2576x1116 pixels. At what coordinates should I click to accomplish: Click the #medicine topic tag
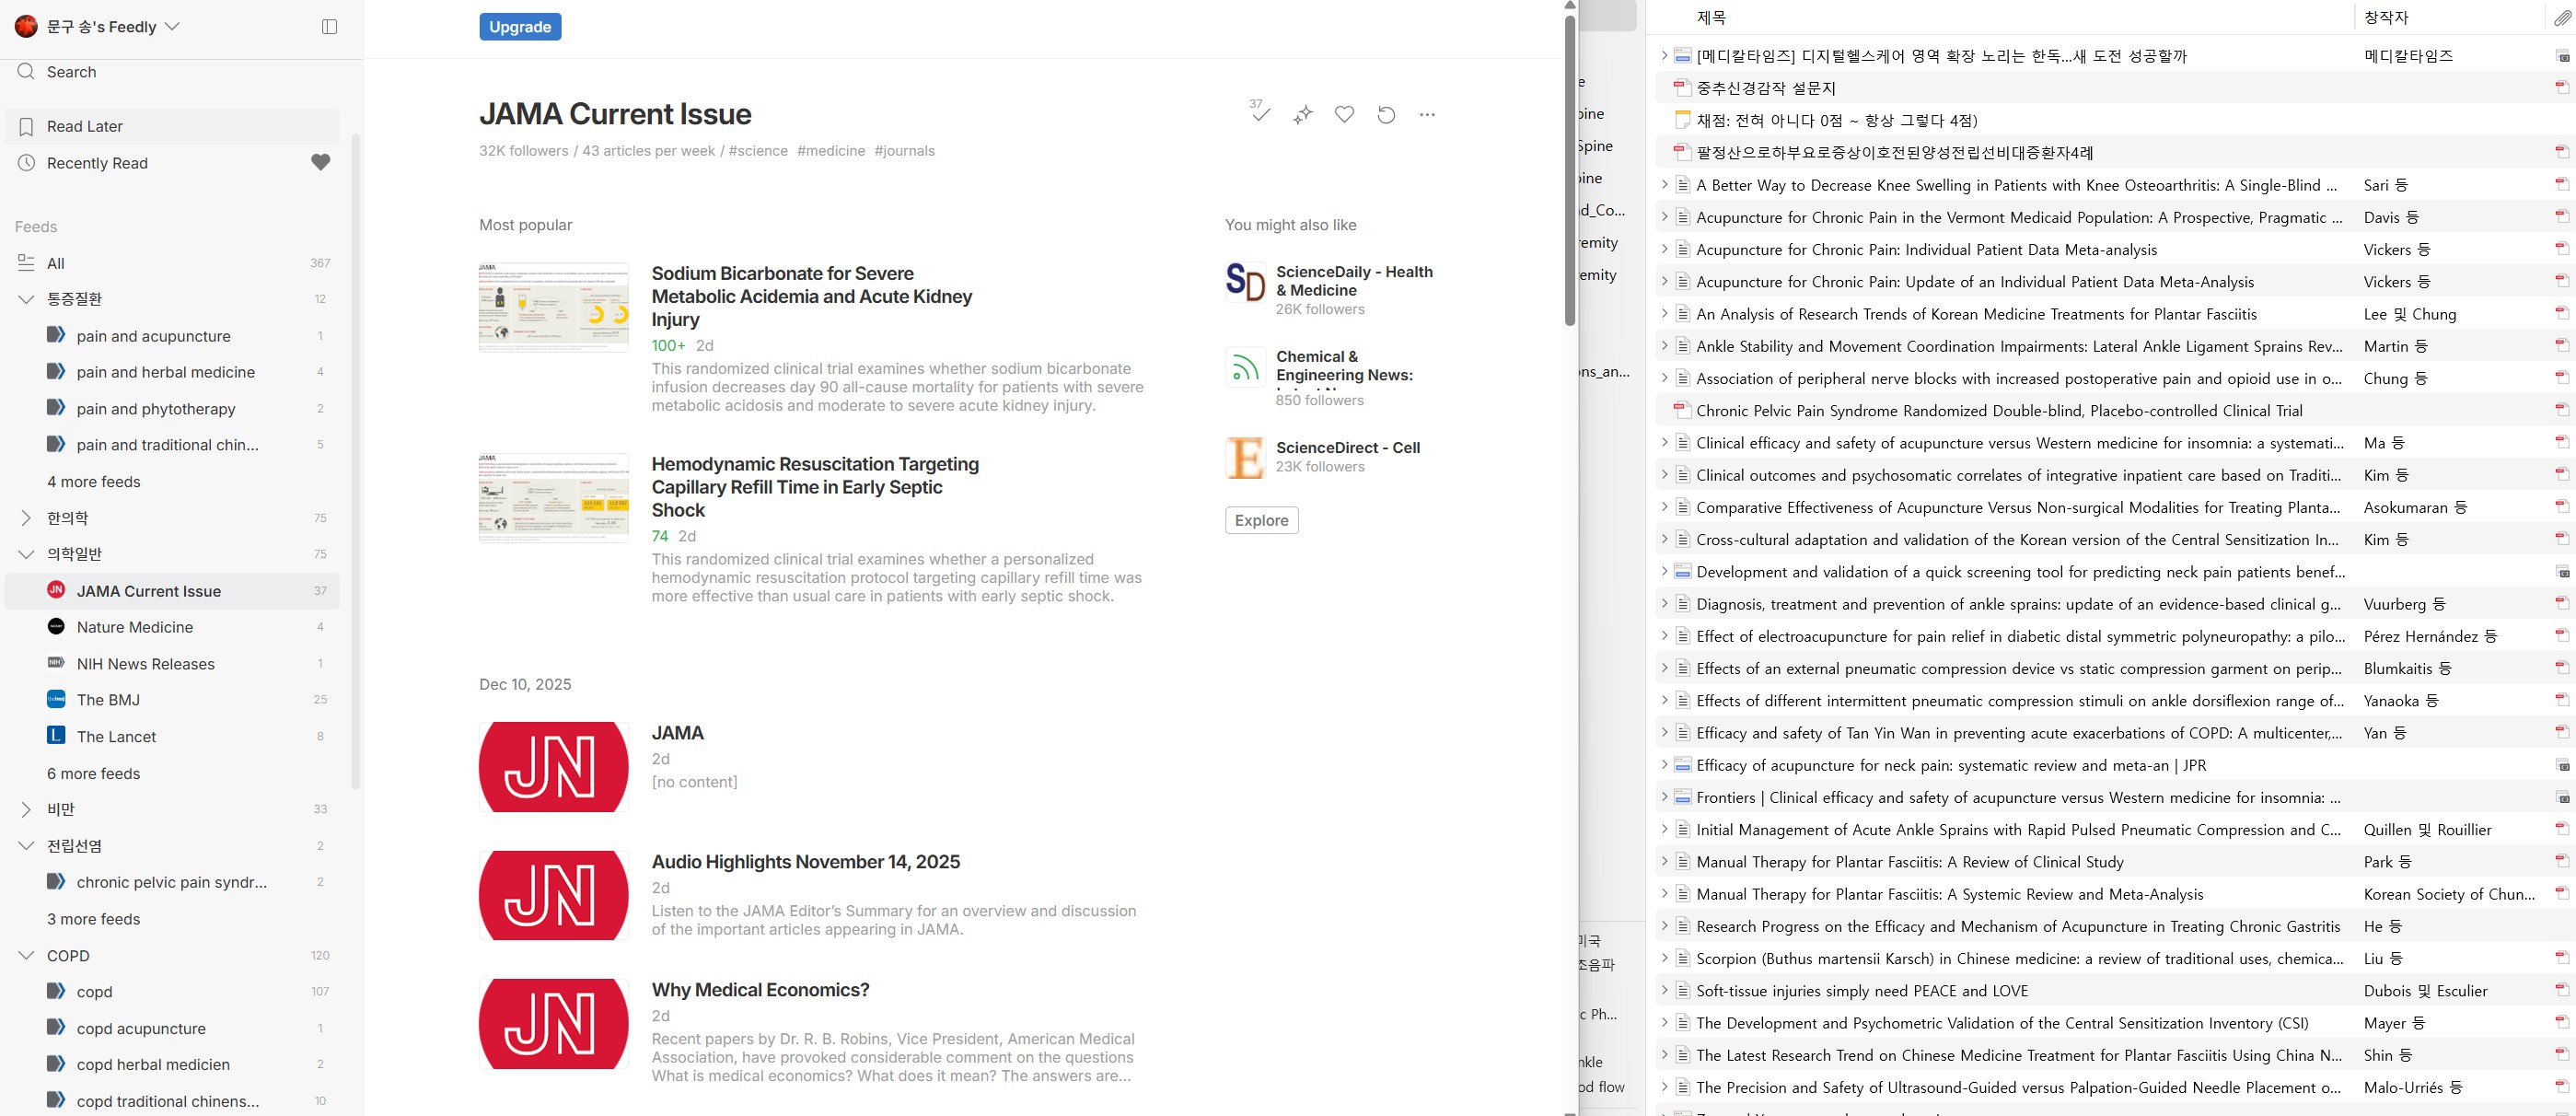click(831, 151)
